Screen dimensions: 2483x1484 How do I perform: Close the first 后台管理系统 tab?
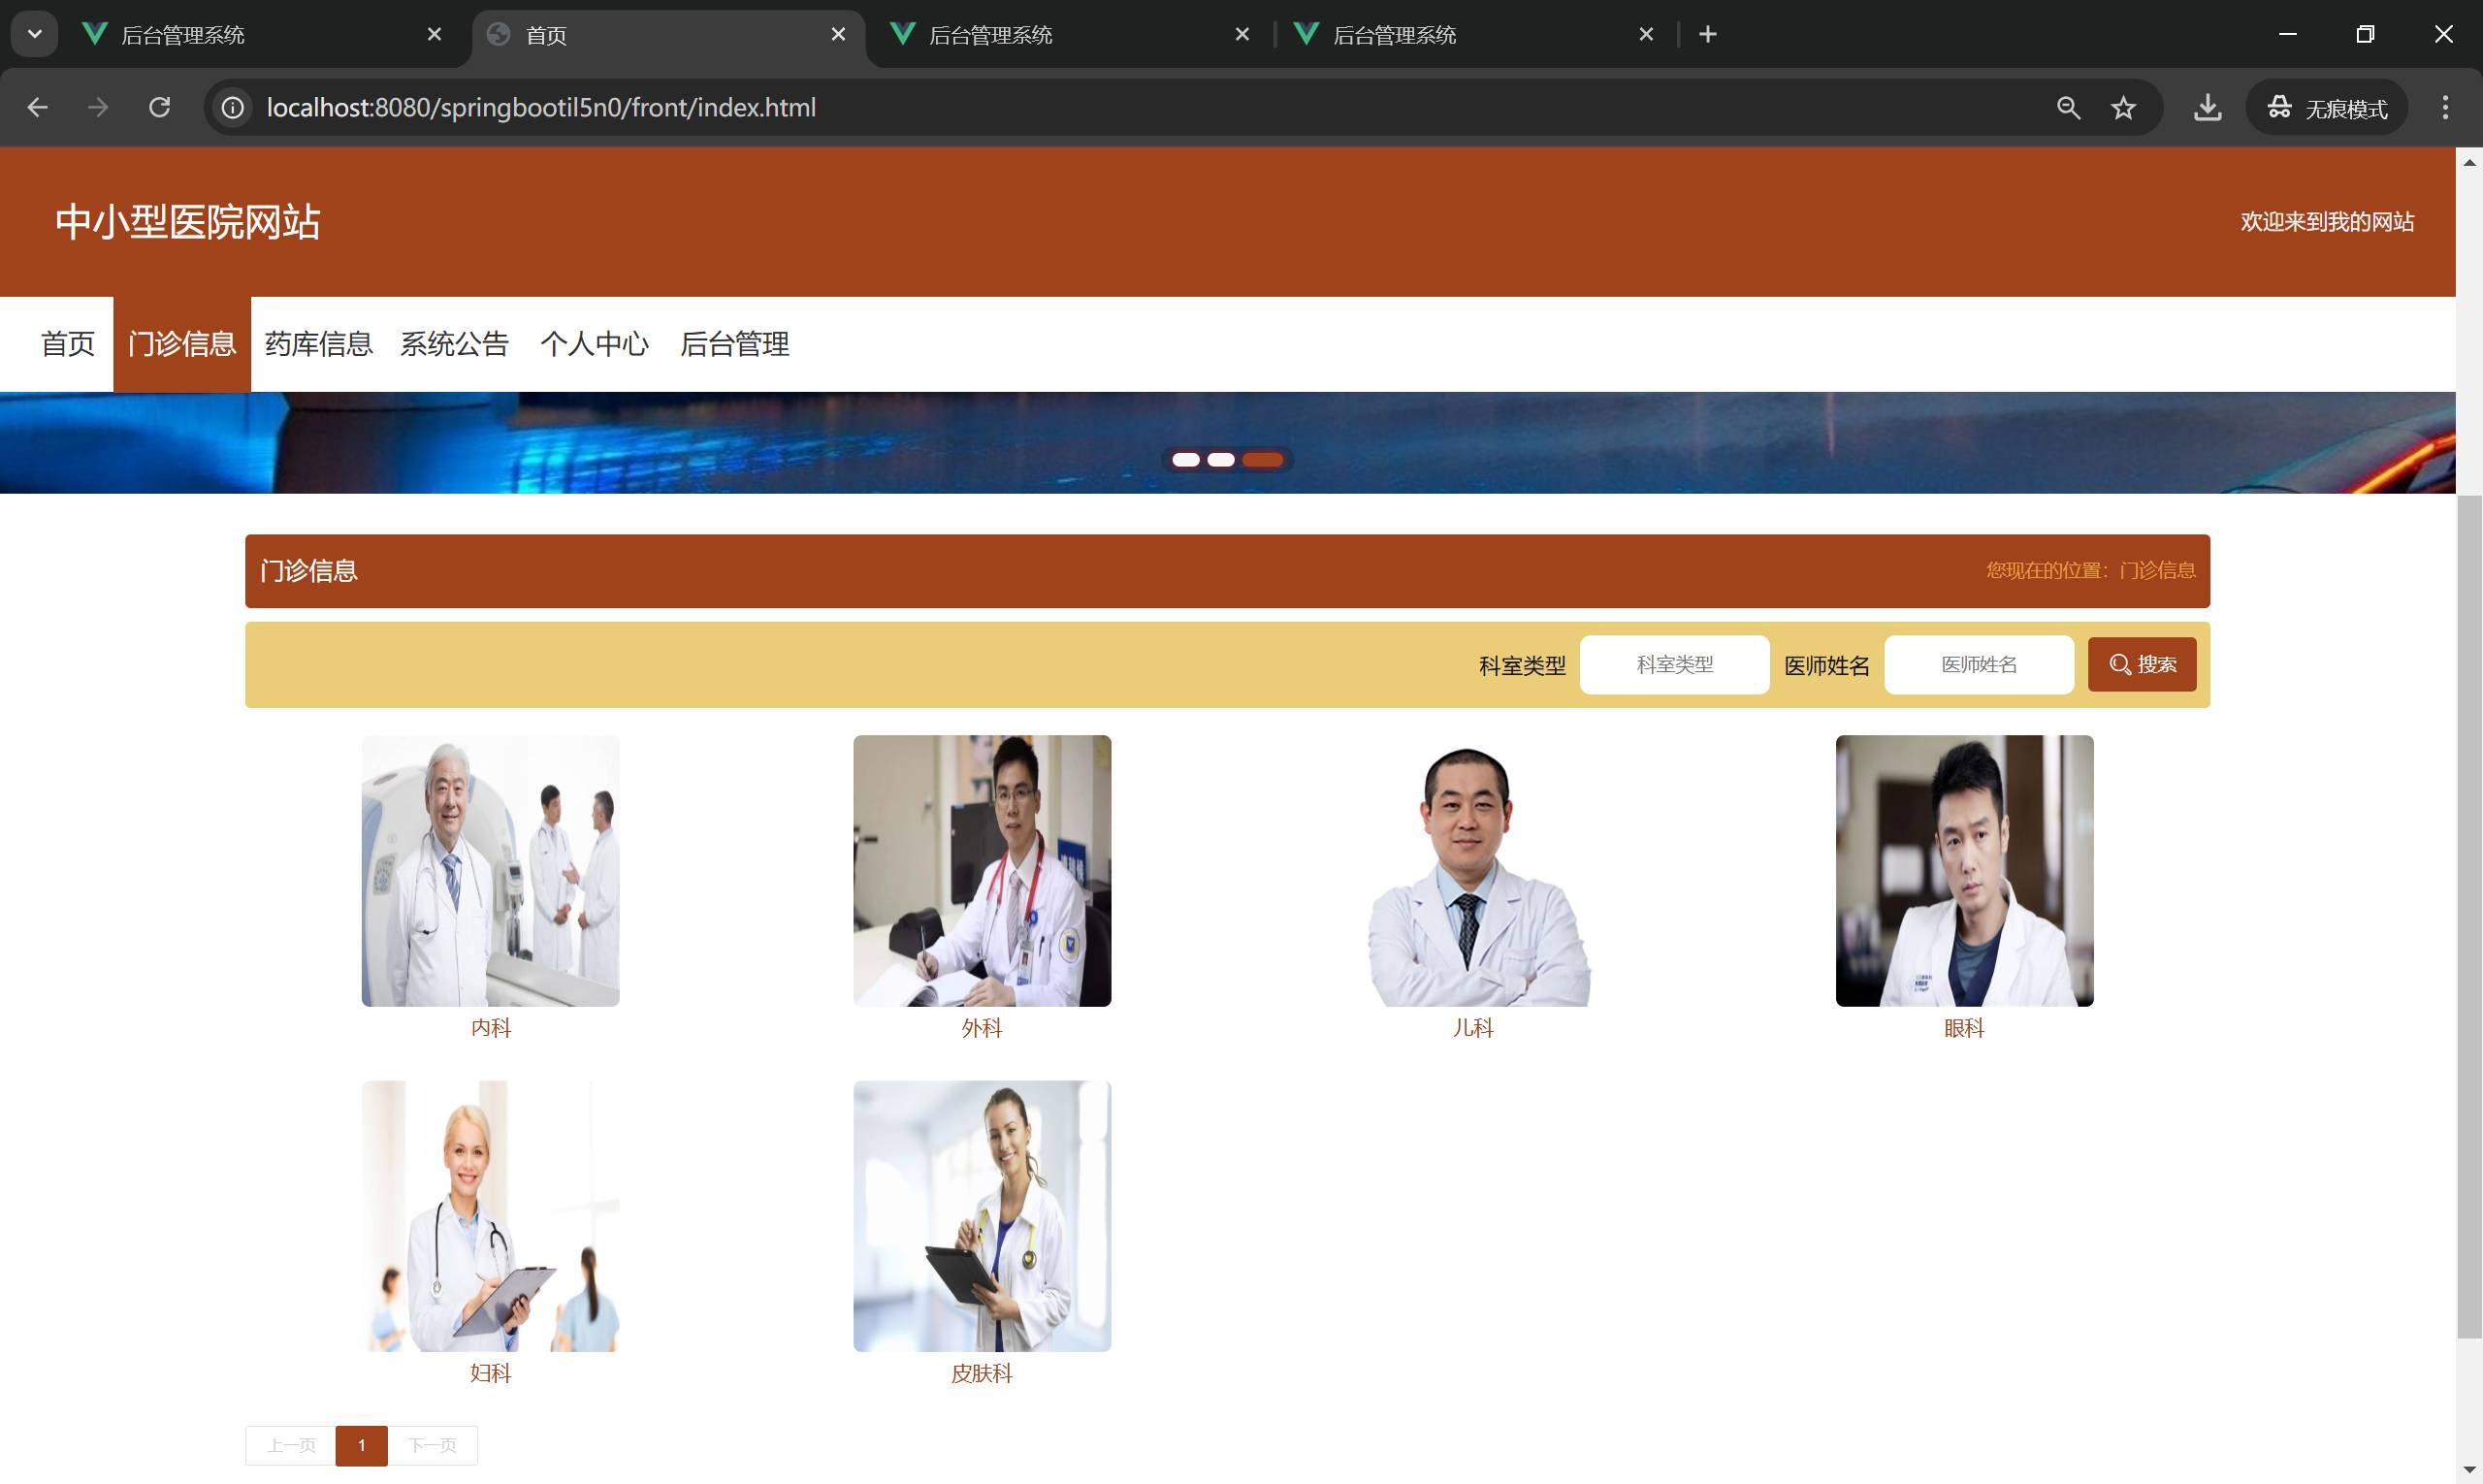[x=434, y=34]
